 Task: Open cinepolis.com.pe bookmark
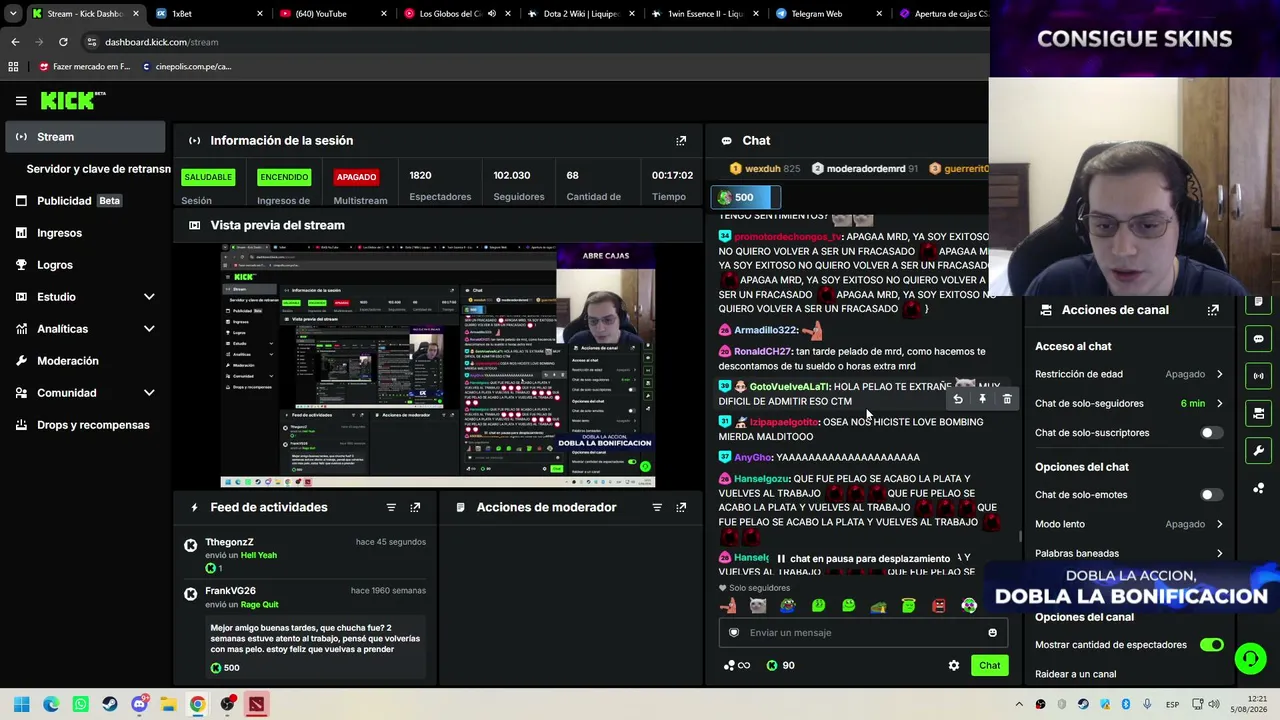[x=186, y=67]
